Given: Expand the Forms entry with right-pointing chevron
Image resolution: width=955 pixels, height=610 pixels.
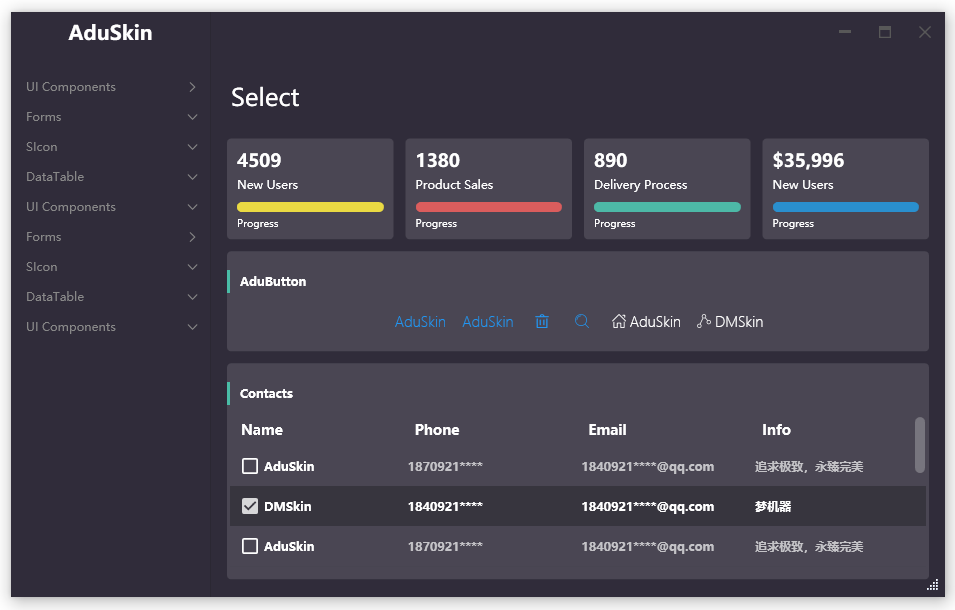Looking at the screenshot, I should [x=192, y=237].
